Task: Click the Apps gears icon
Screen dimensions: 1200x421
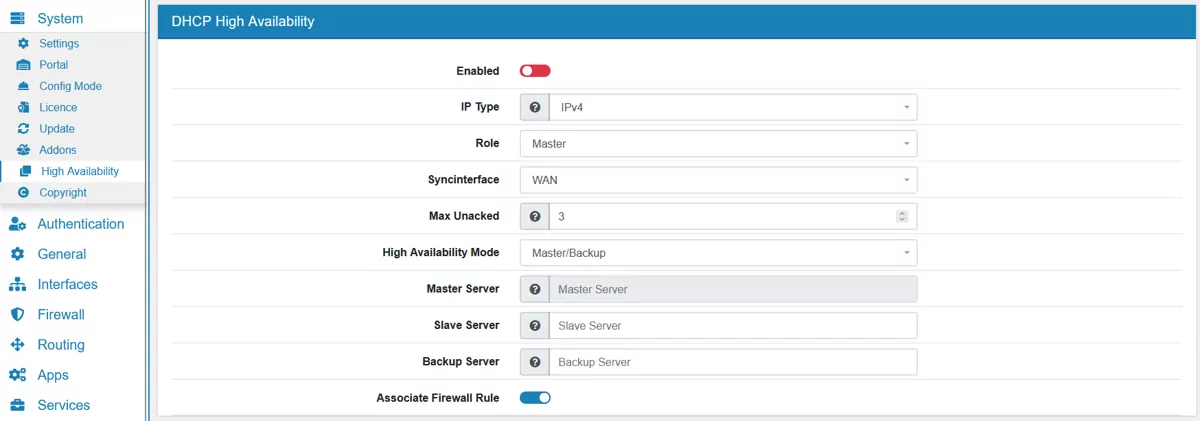Action: click(x=17, y=375)
